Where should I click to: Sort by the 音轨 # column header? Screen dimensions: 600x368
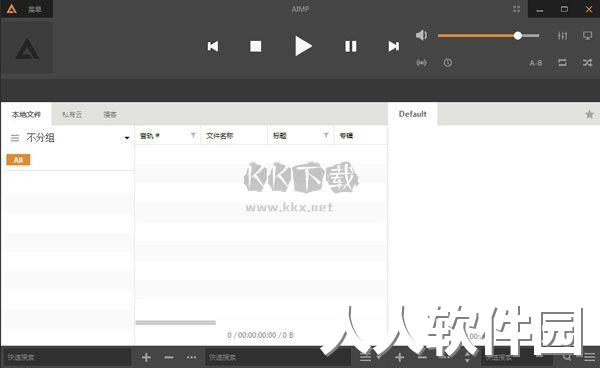[150, 135]
